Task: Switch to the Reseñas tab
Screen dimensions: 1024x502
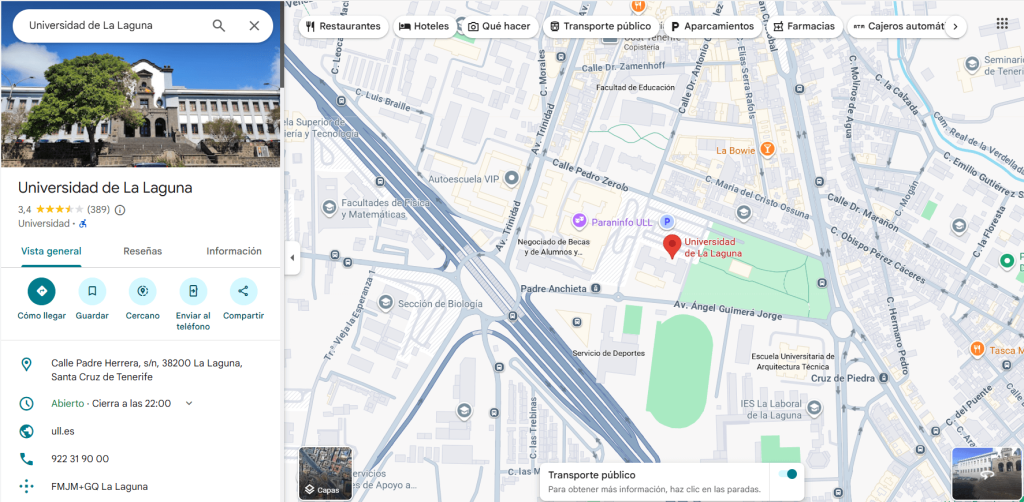Action: tap(142, 251)
